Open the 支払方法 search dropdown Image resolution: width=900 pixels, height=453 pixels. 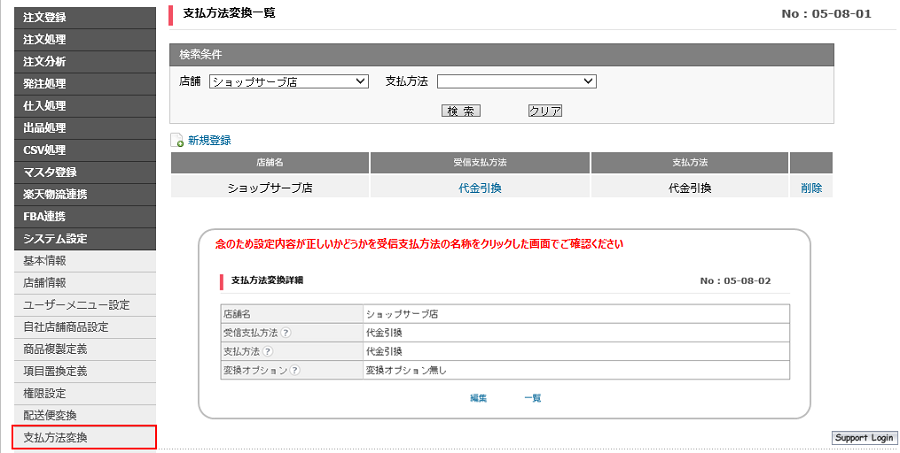517,82
